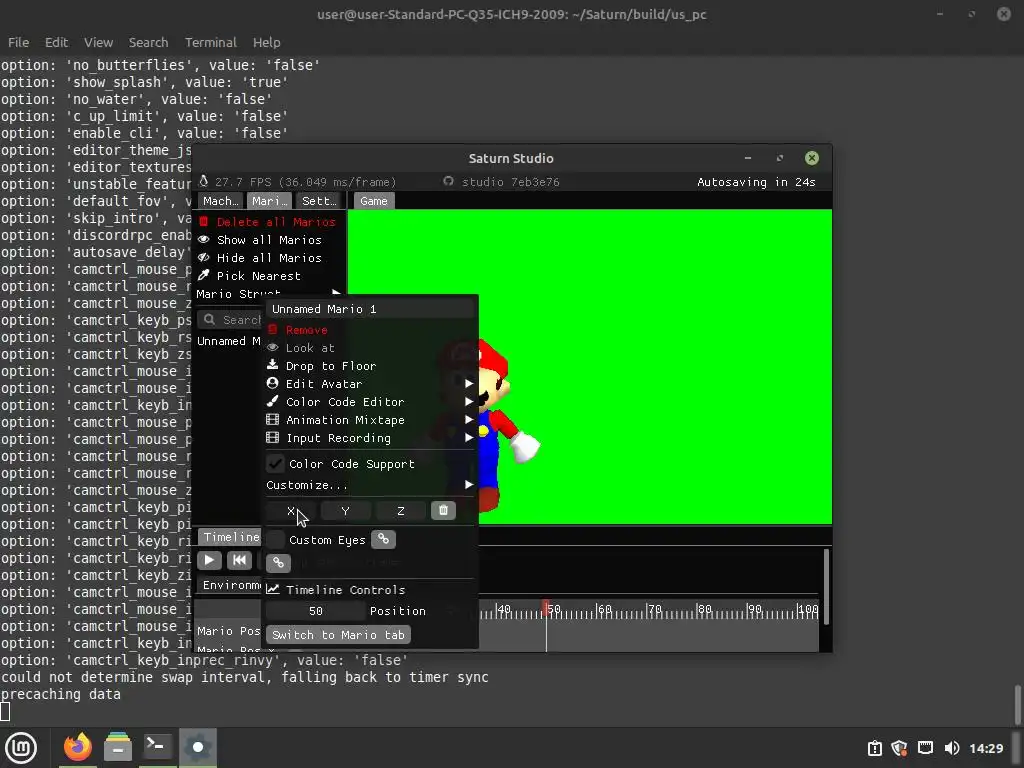Click the X axis field
This screenshot has width=1024, height=768.
tap(291, 511)
